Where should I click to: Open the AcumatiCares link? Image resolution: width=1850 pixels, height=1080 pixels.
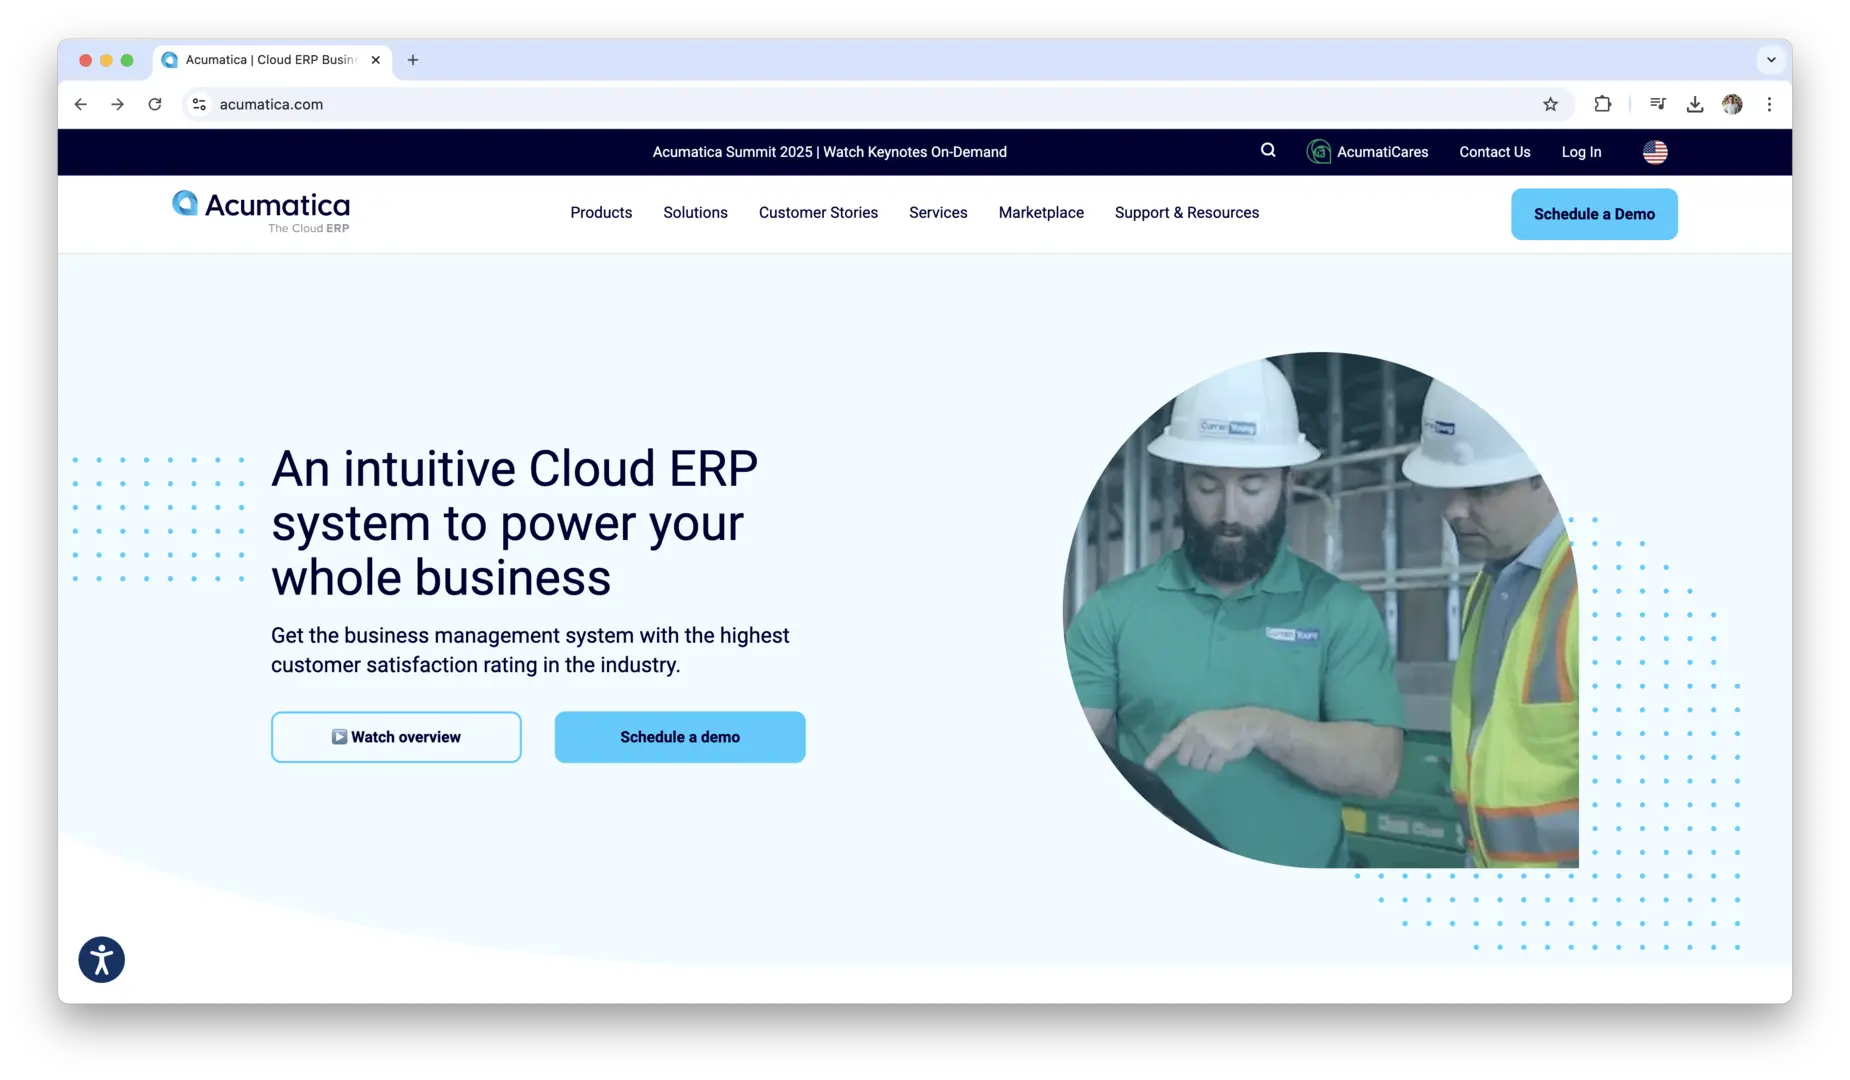point(1382,152)
